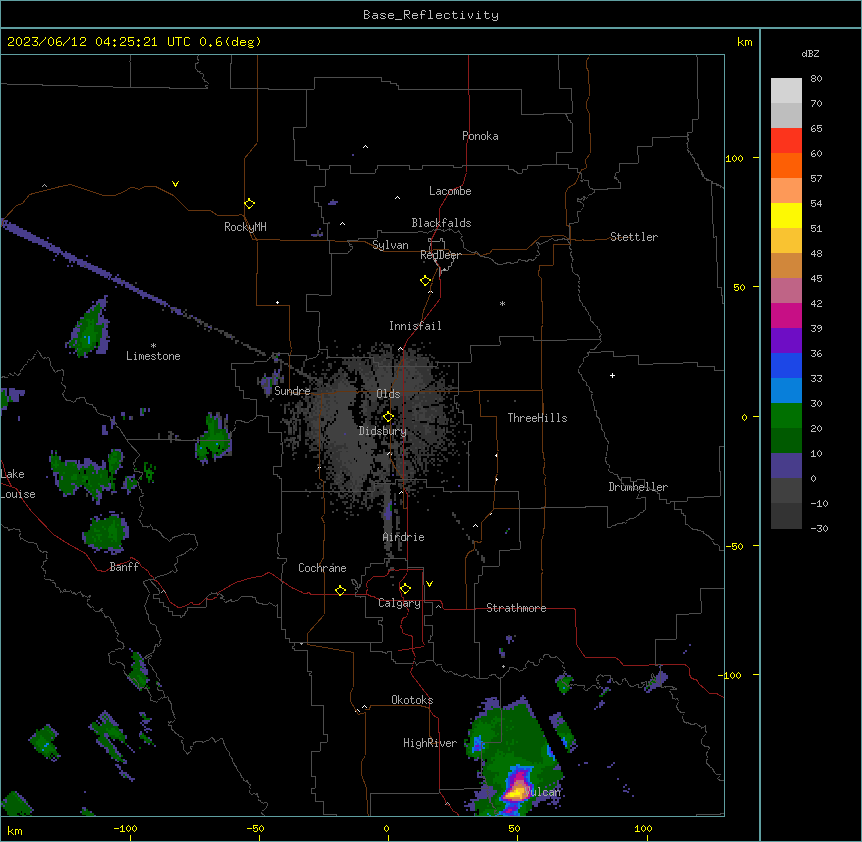Click the green 30 dBZ legend swatch
This screenshot has height=842, width=862.
click(x=786, y=416)
